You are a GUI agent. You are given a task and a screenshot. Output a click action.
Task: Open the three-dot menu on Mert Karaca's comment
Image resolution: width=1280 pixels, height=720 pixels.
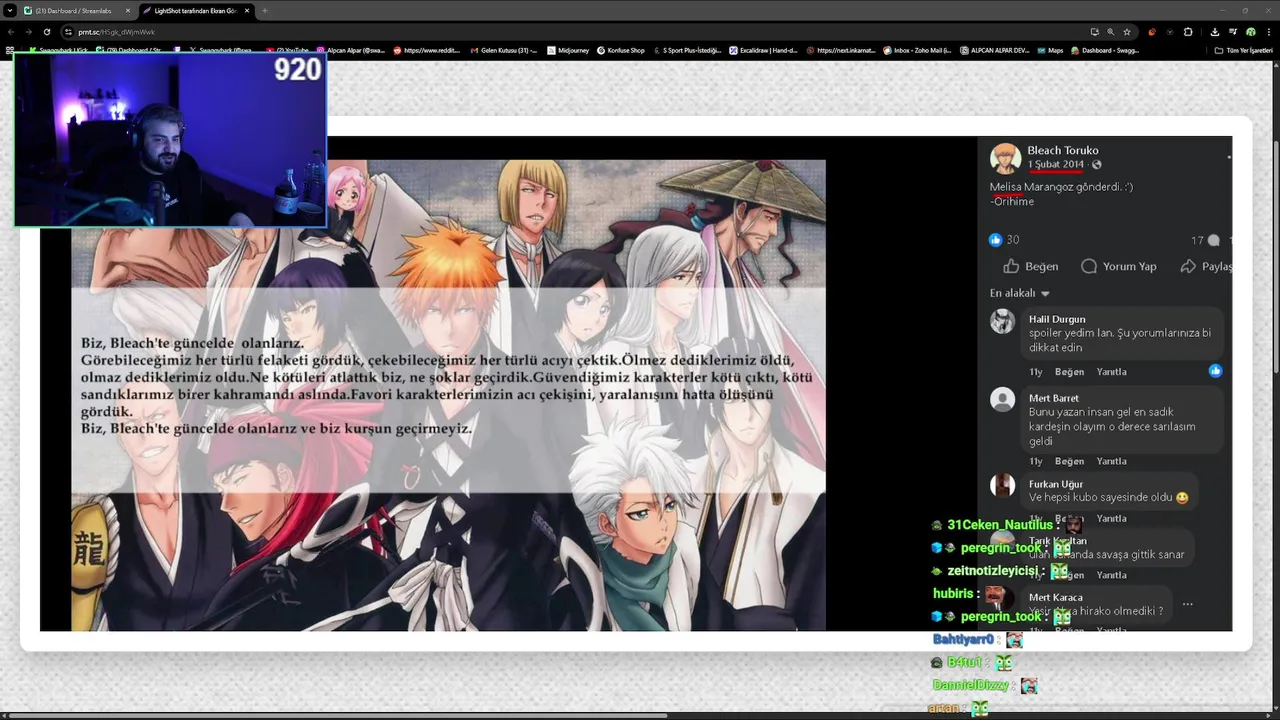[1187, 604]
